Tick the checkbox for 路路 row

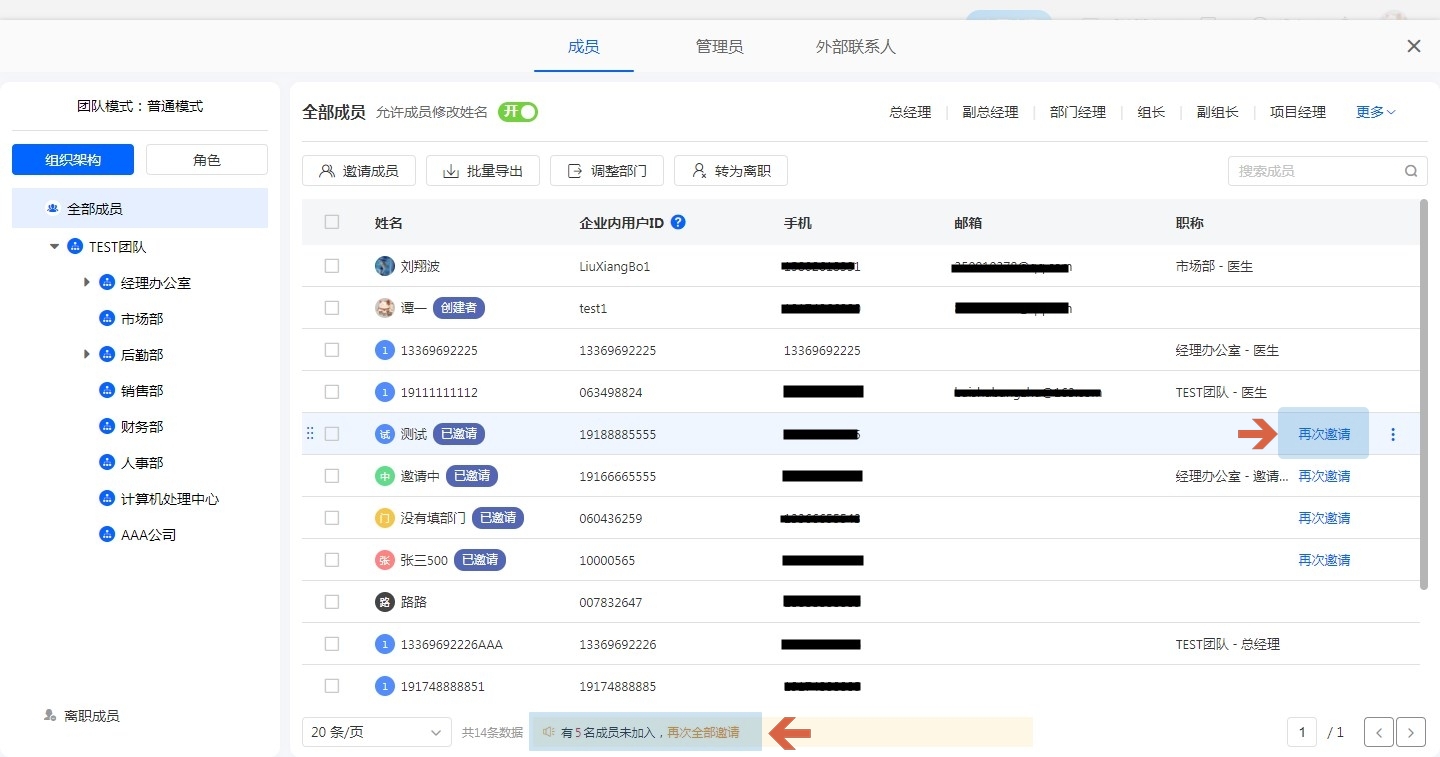pyautogui.click(x=332, y=602)
